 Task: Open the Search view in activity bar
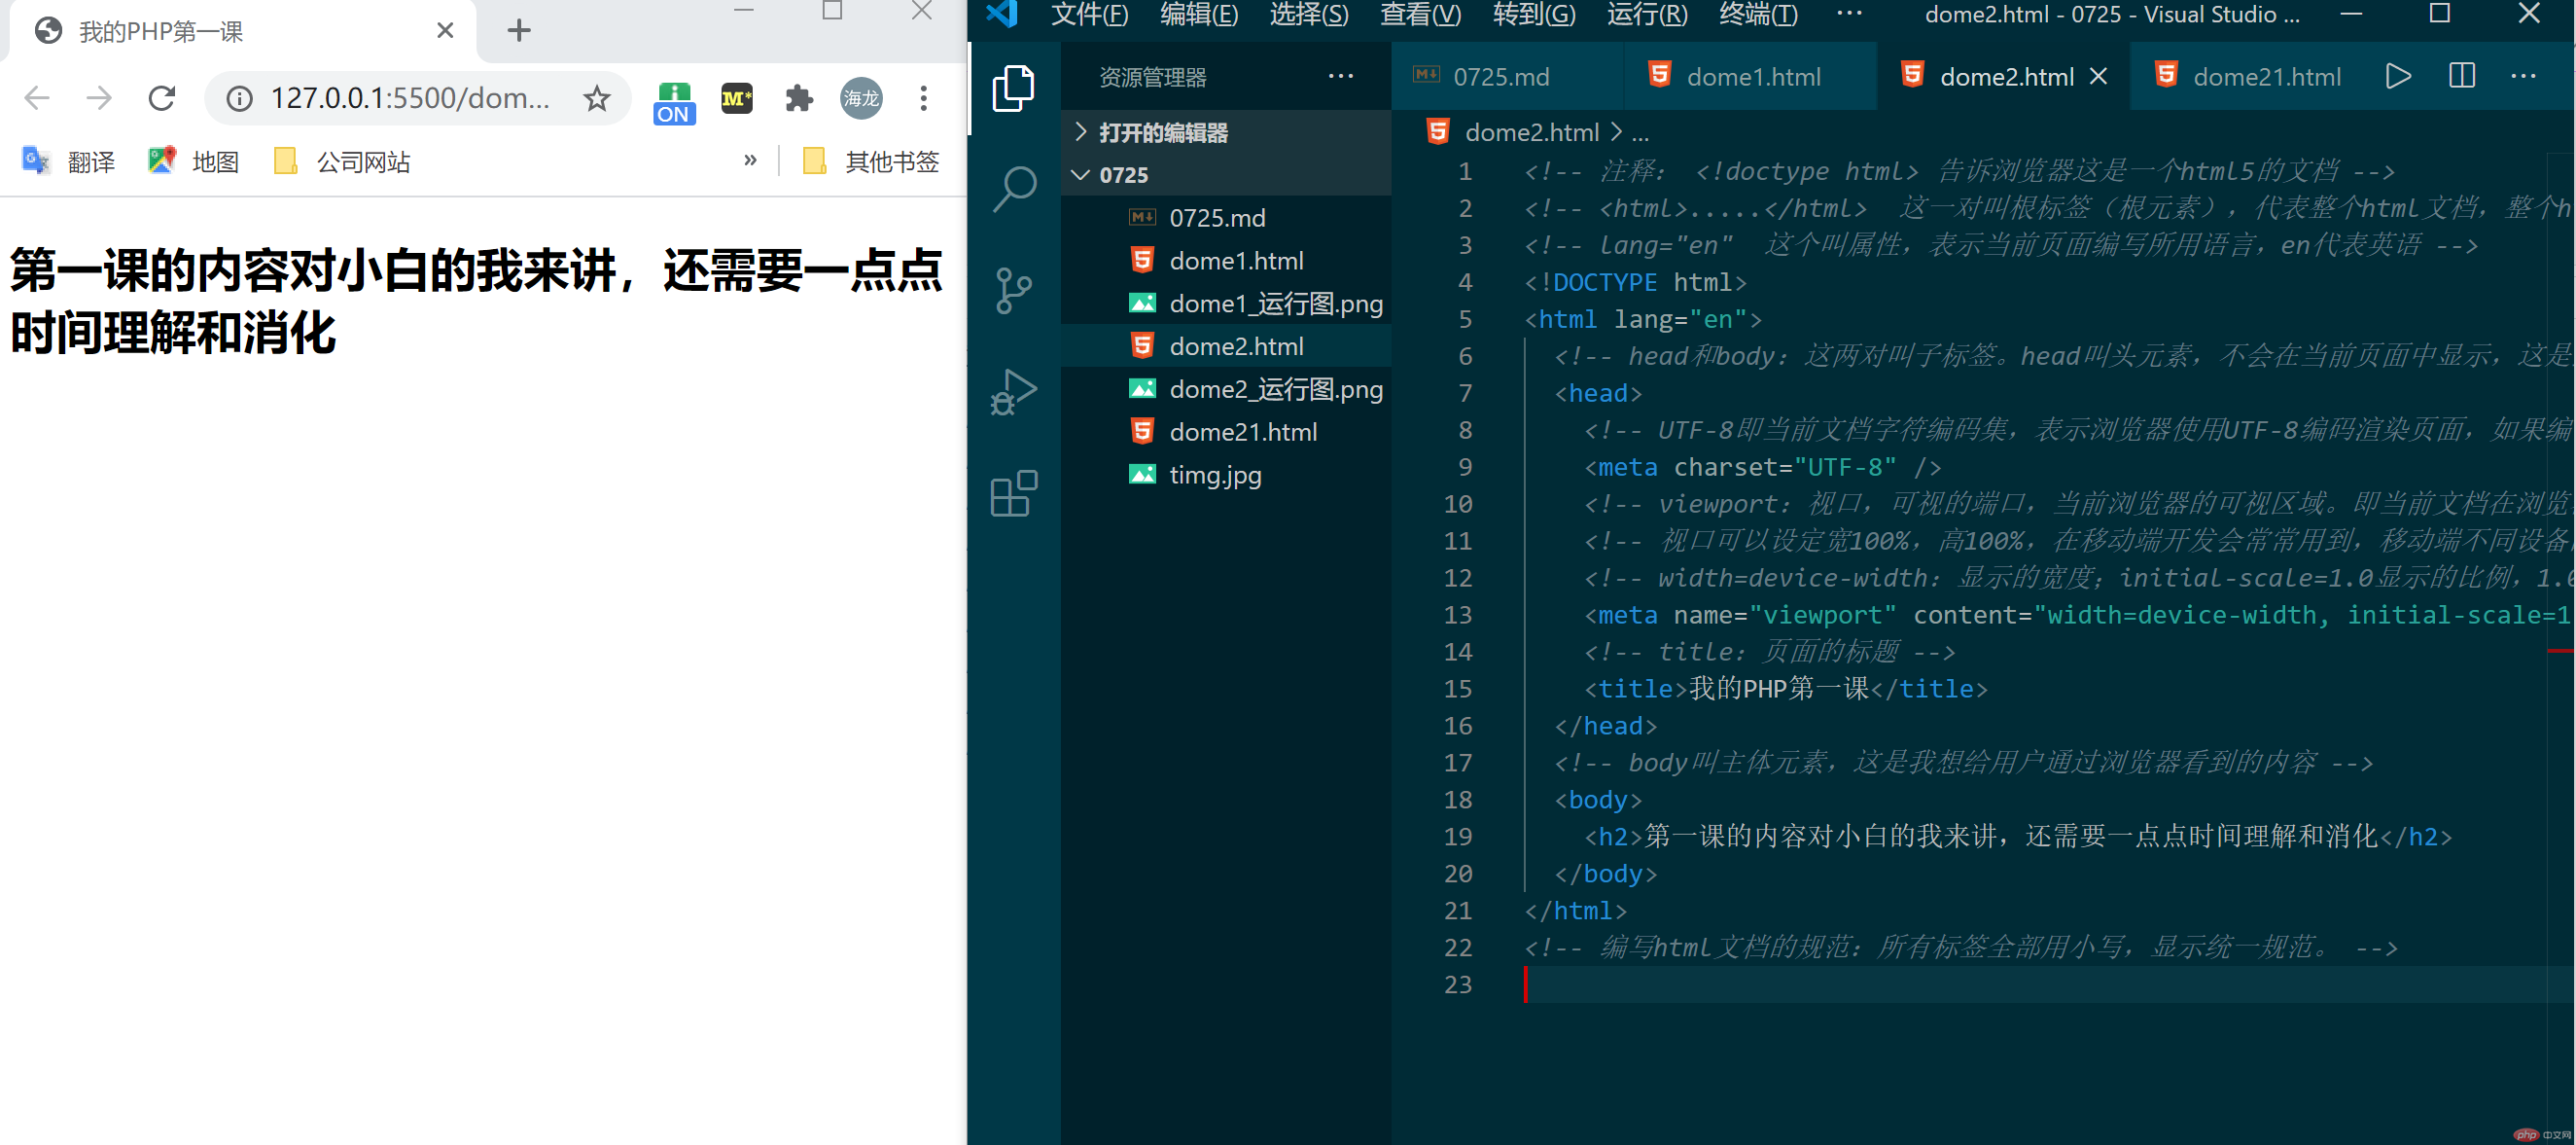click(x=1013, y=189)
